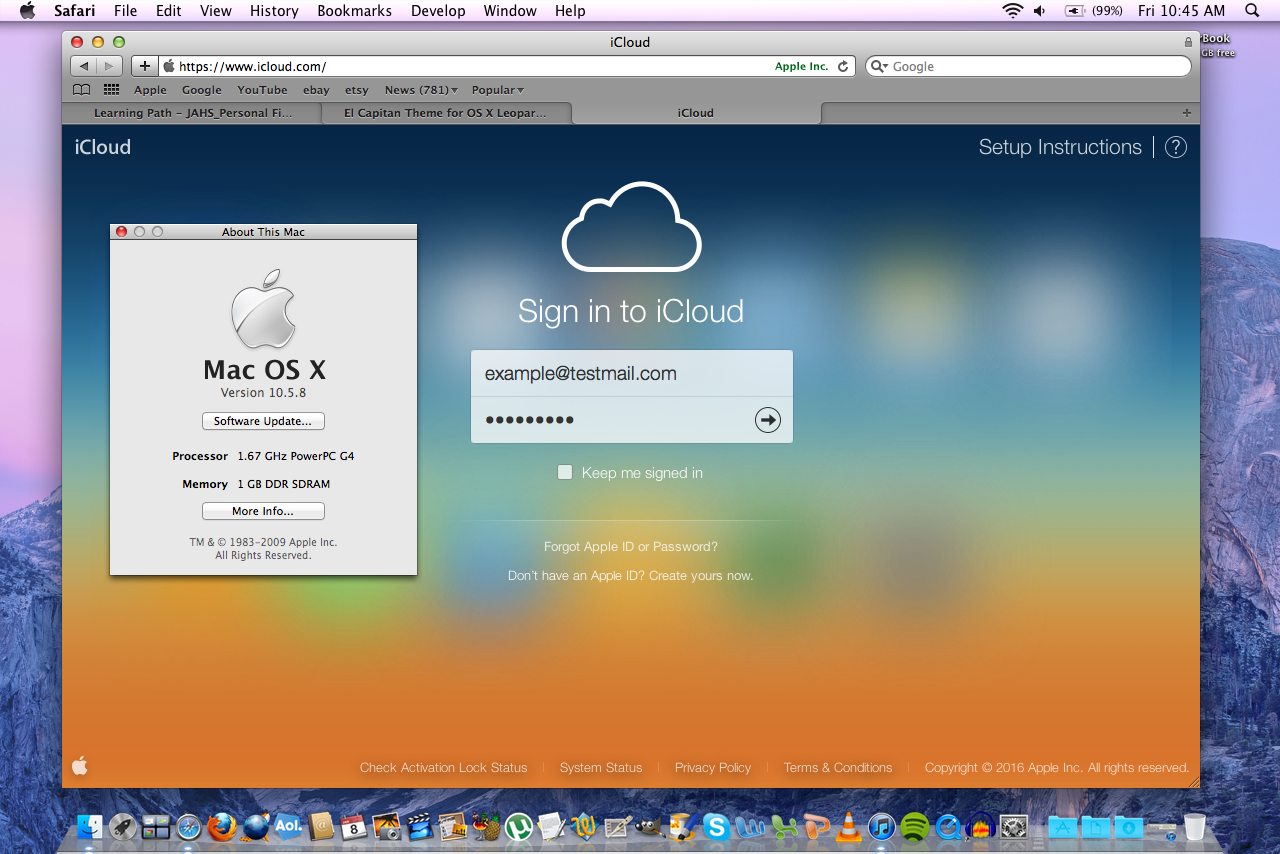
Task: Open System Preferences gear in Dock
Action: [x=1014, y=826]
